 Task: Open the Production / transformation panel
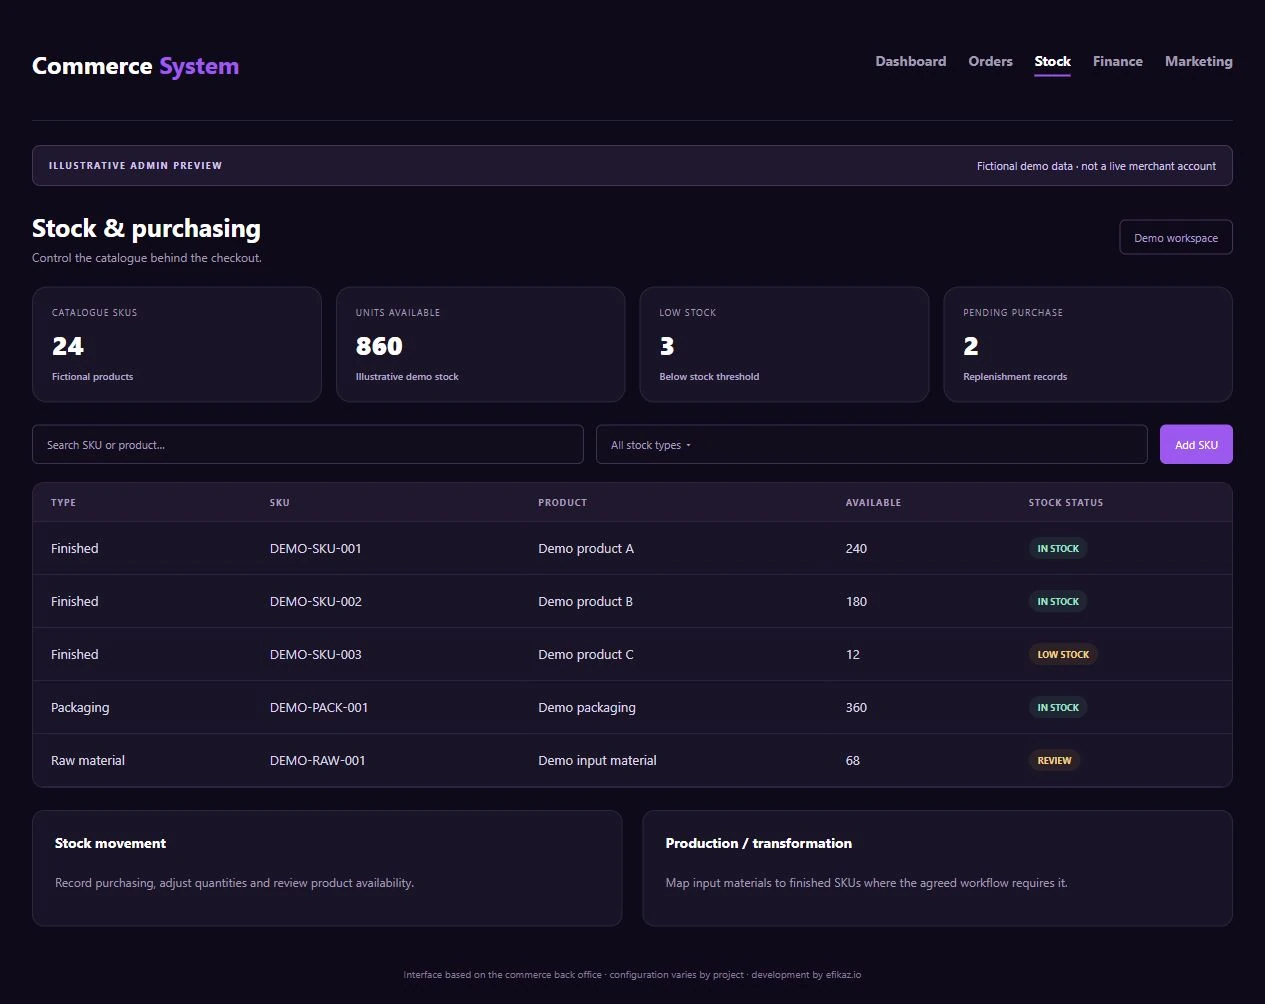pos(937,868)
